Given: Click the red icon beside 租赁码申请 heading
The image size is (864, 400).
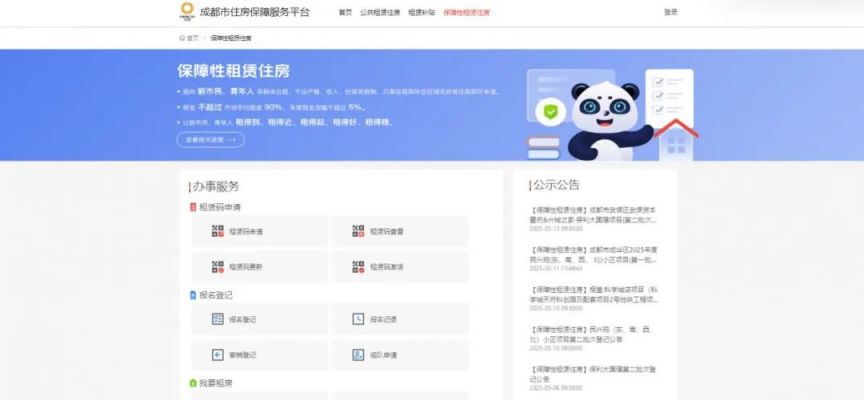Looking at the screenshot, I should click(x=193, y=207).
